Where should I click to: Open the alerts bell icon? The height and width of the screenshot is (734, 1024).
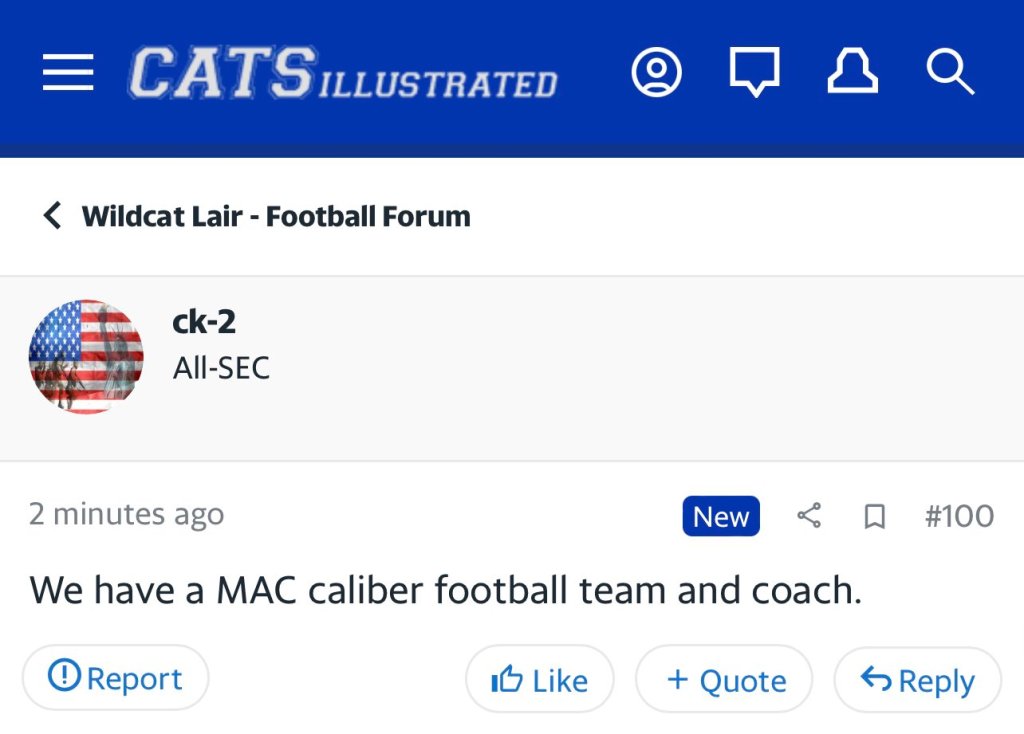[851, 73]
